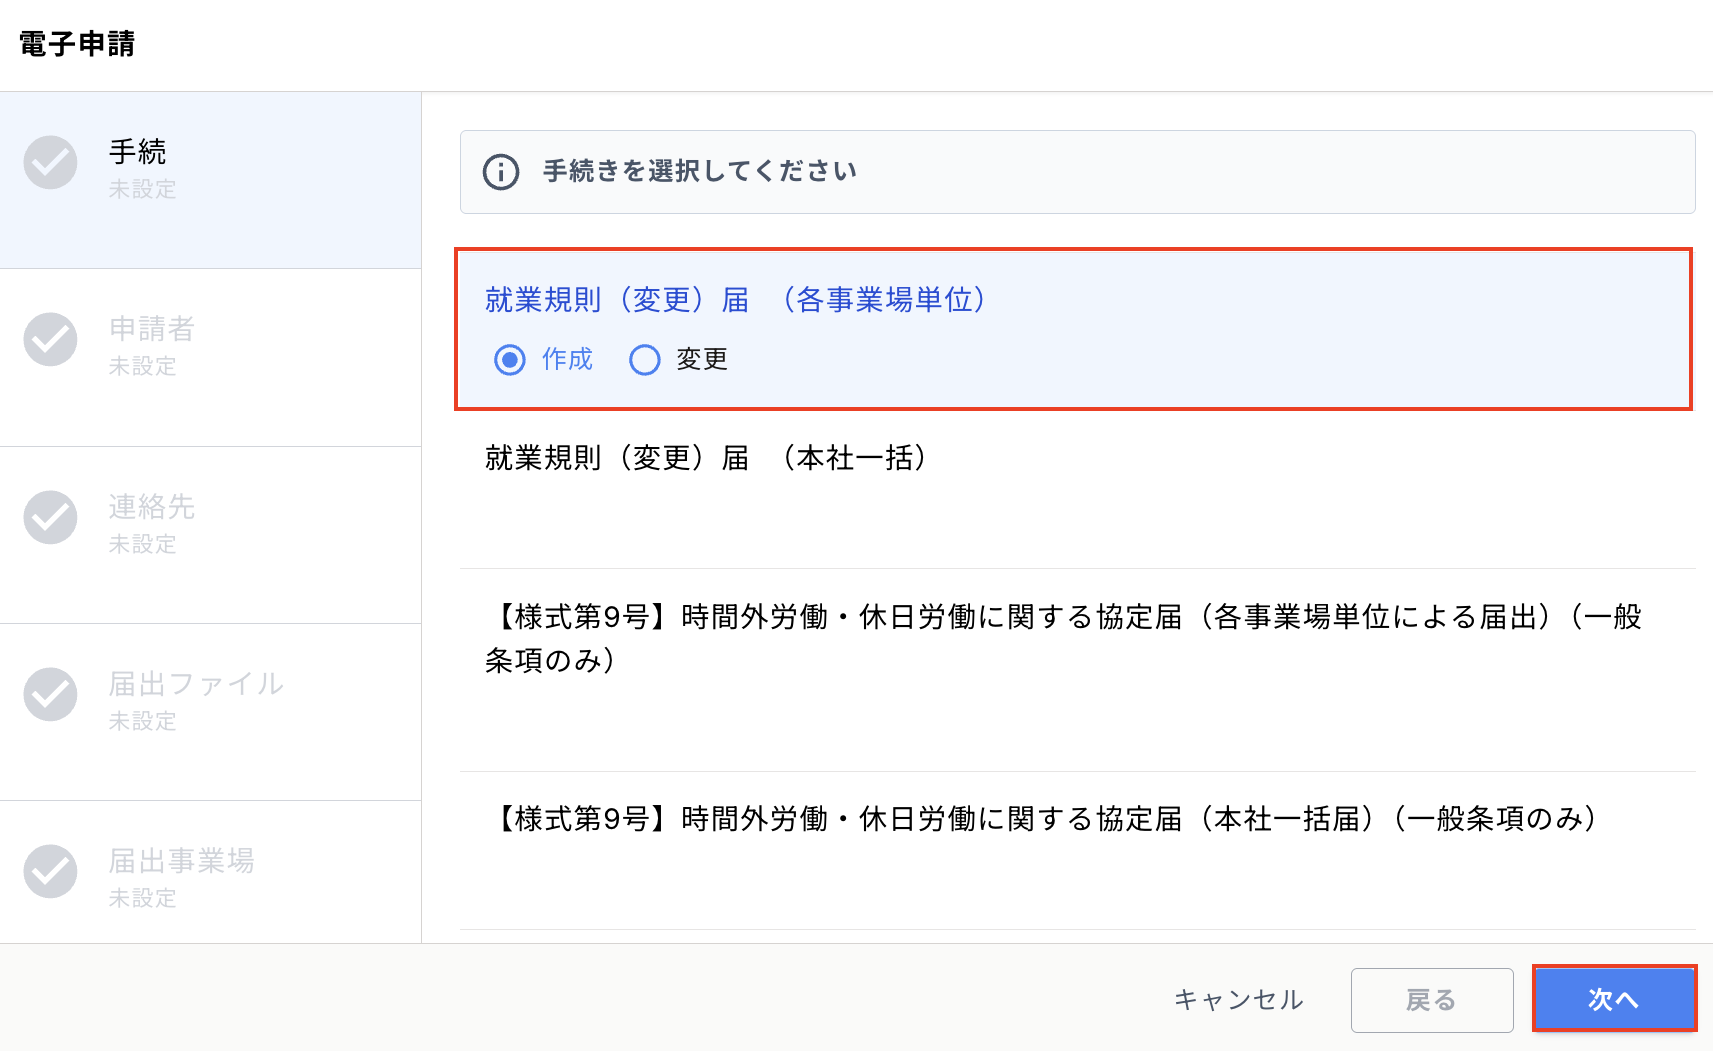Select 就業規則（変更）届（各事業場単位）heading
Screen dimensions: 1713x1051
(737, 300)
